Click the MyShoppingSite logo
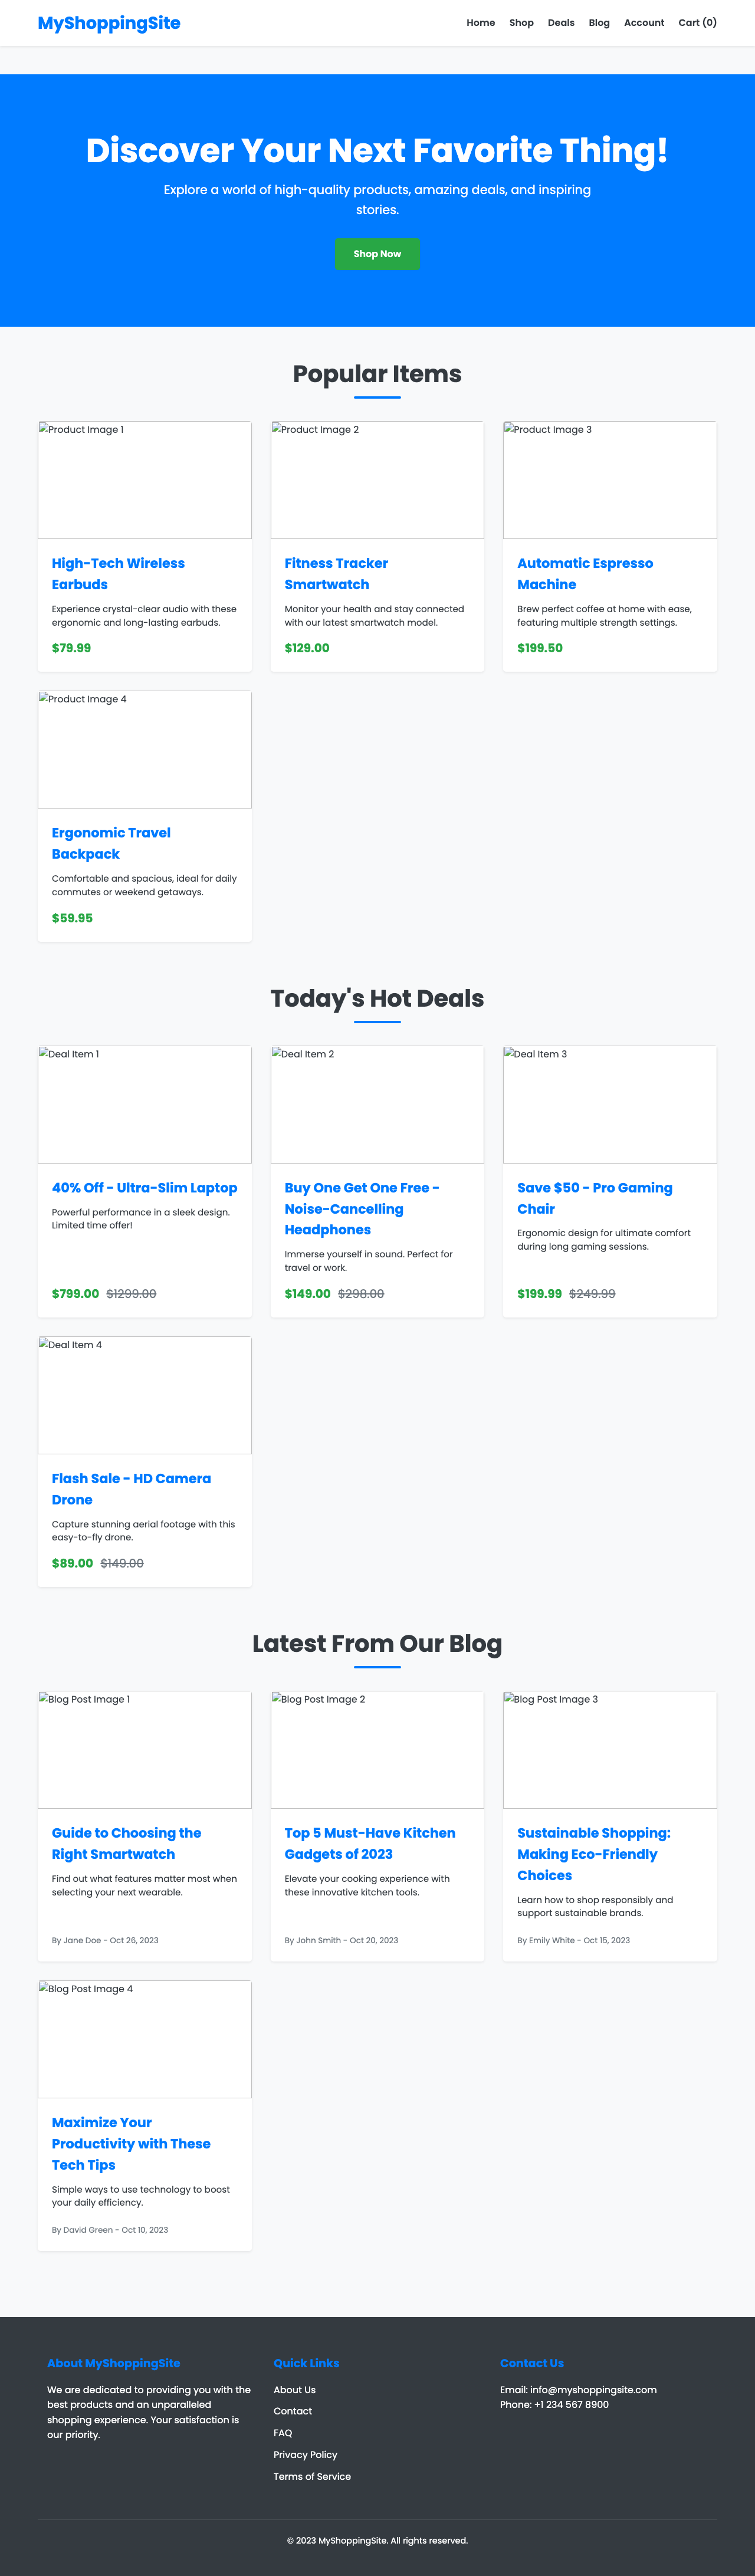The height and width of the screenshot is (2576, 755). click(x=108, y=23)
